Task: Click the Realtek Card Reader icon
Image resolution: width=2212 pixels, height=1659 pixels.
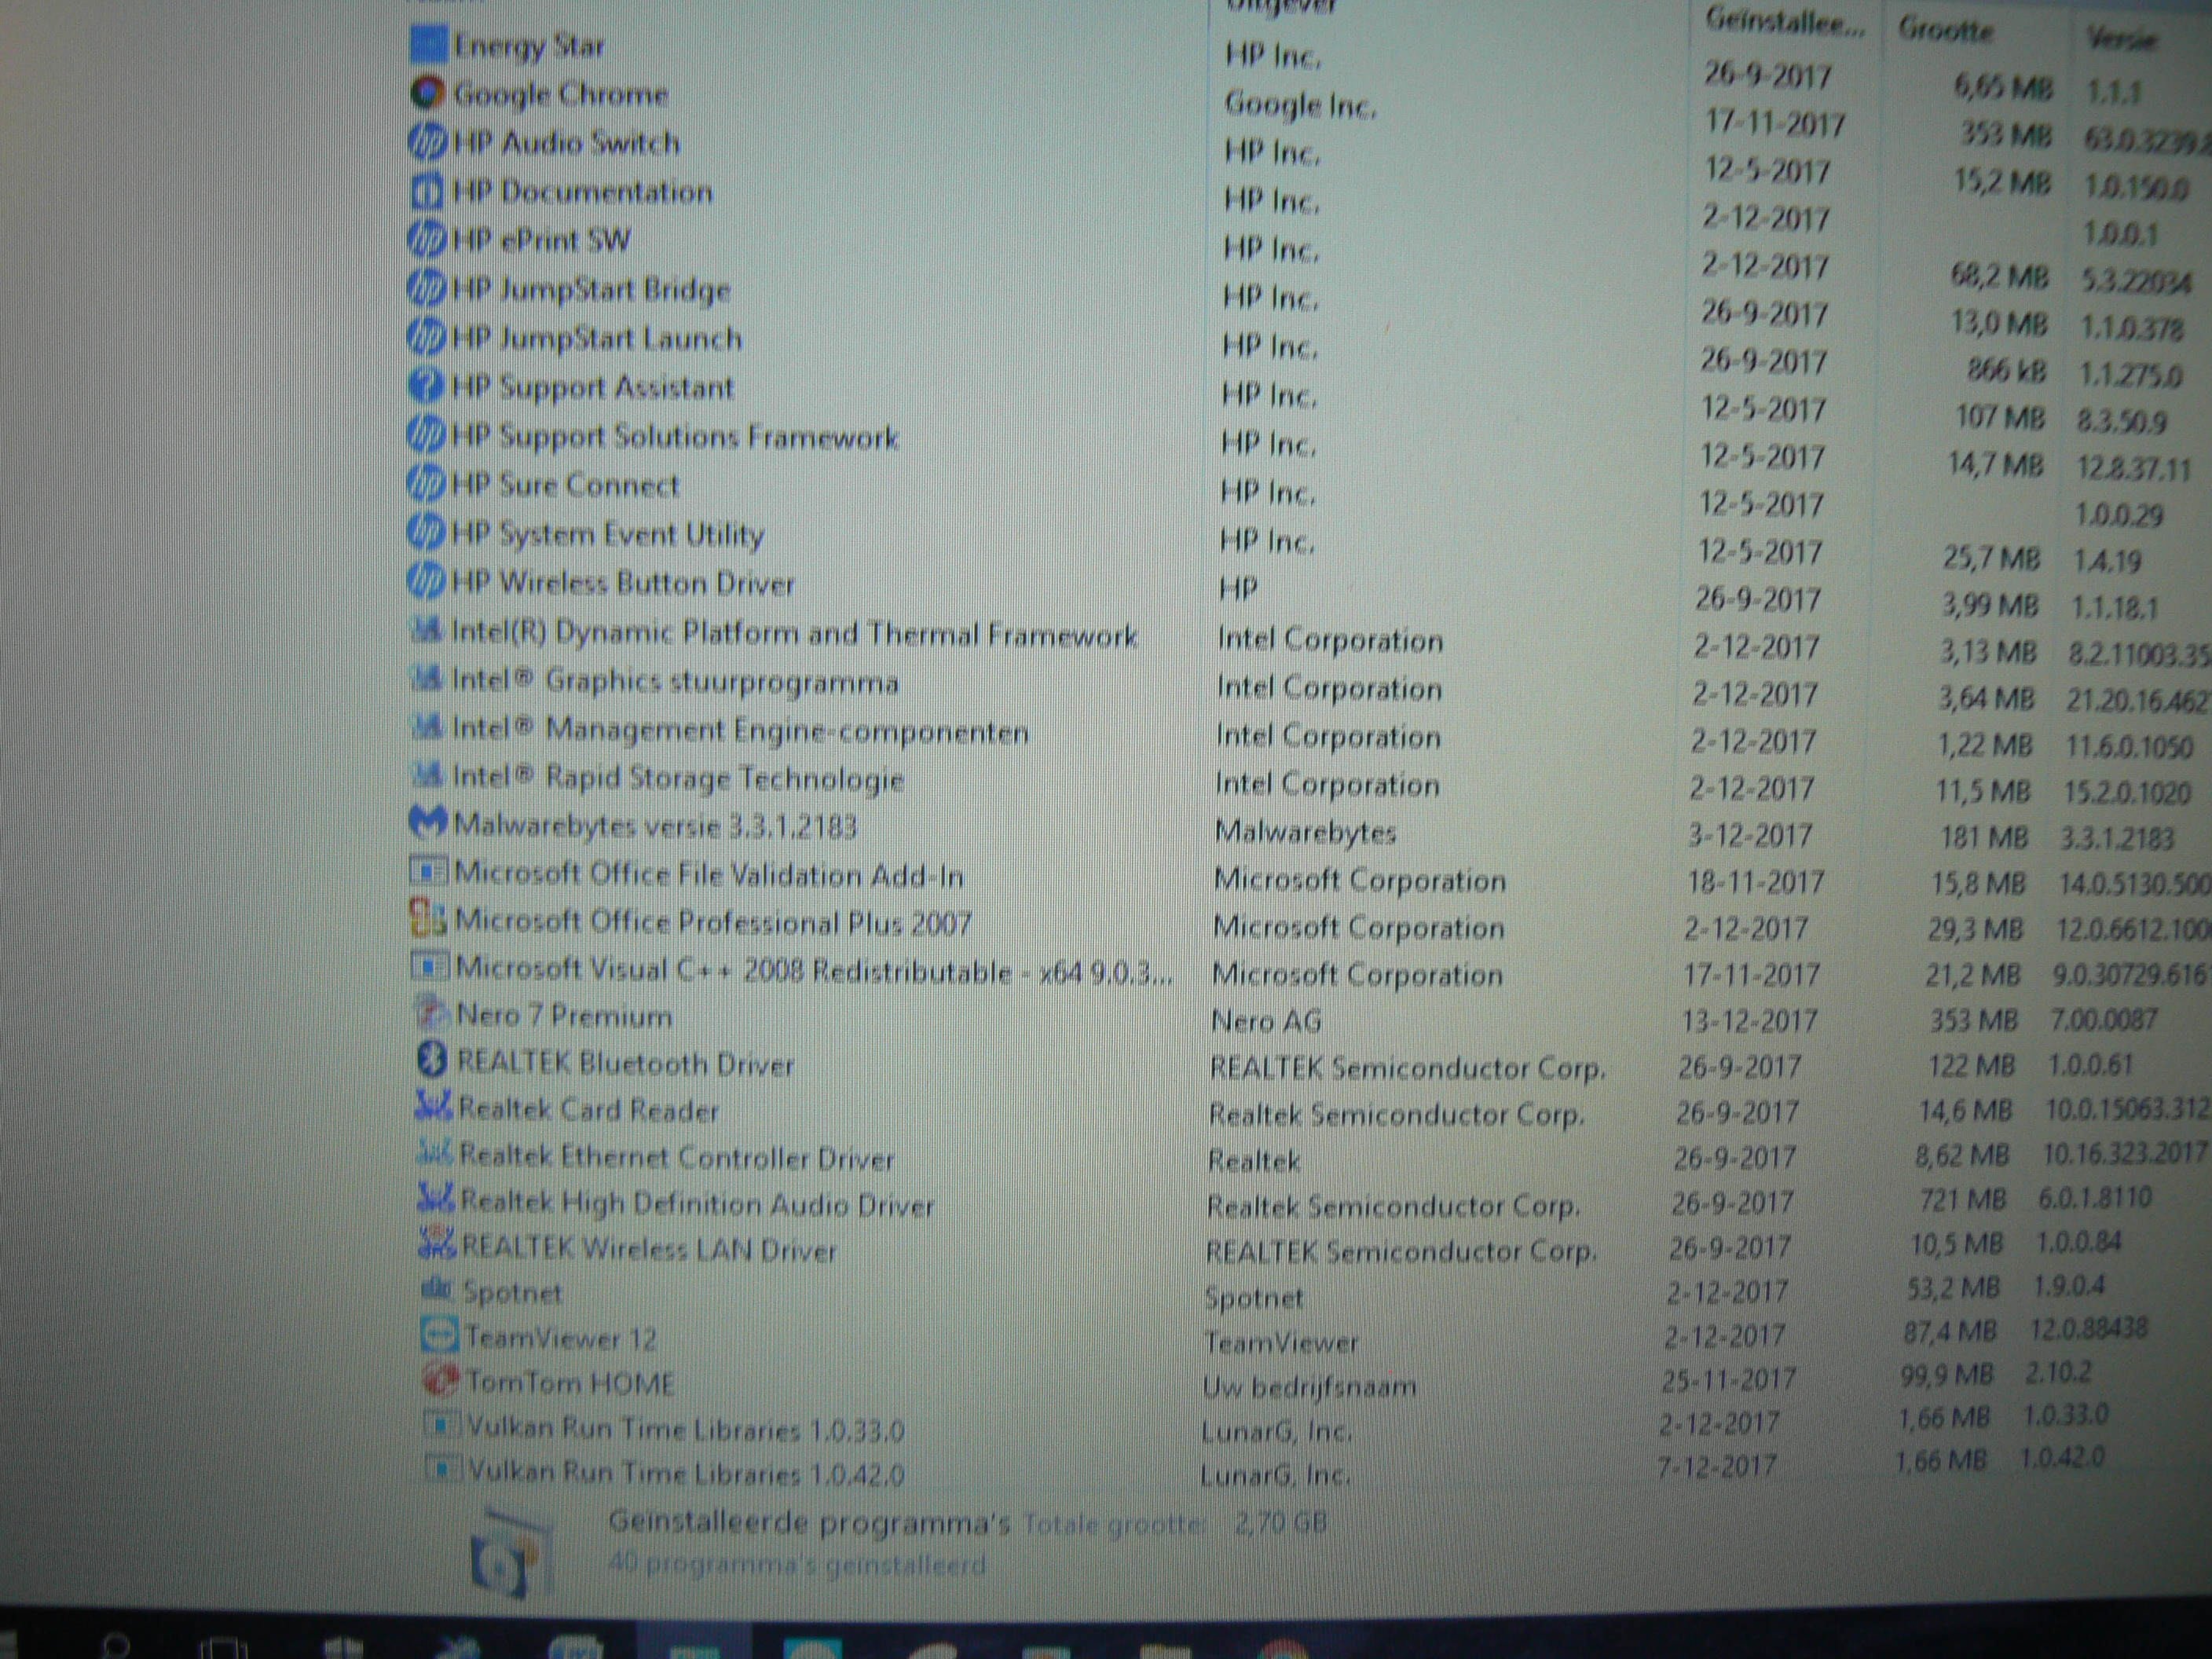Action: pos(434,1105)
